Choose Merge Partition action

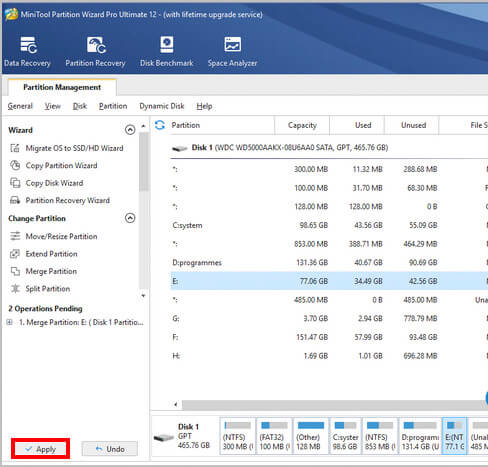pyautogui.click(x=51, y=271)
